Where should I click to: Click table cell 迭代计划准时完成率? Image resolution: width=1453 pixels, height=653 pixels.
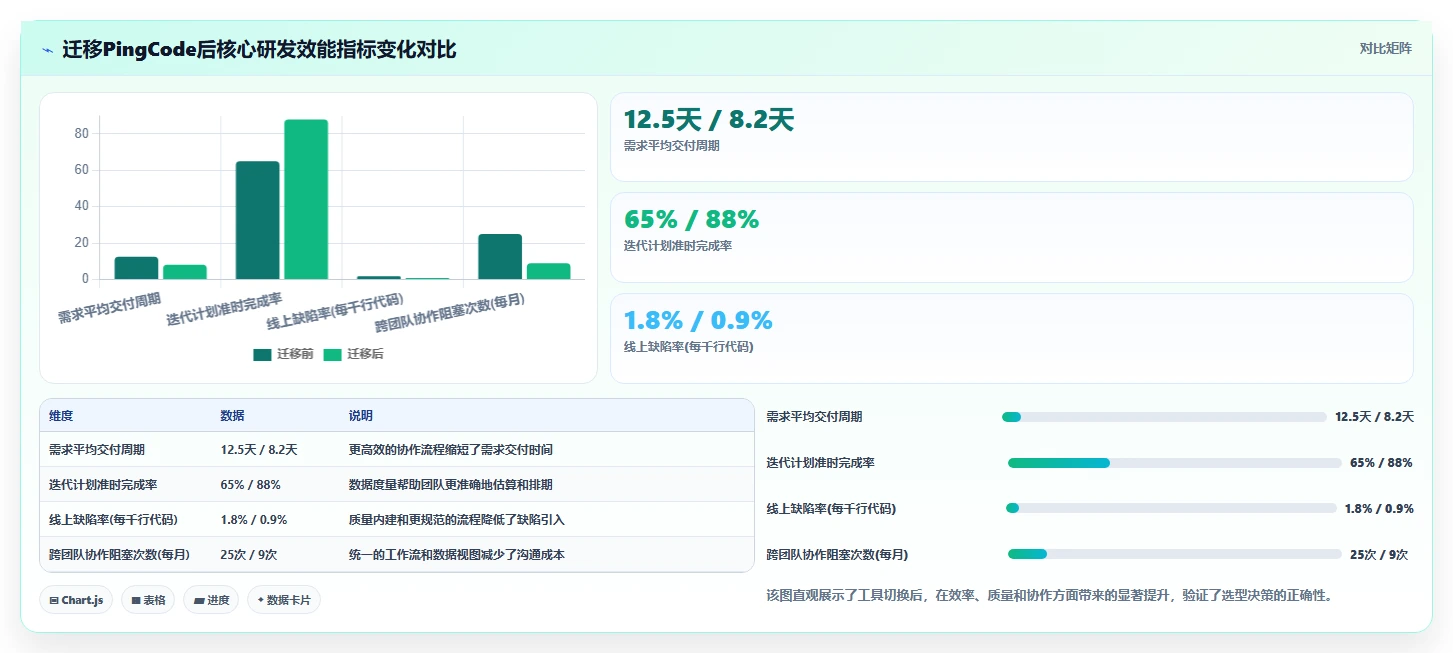click(103, 485)
